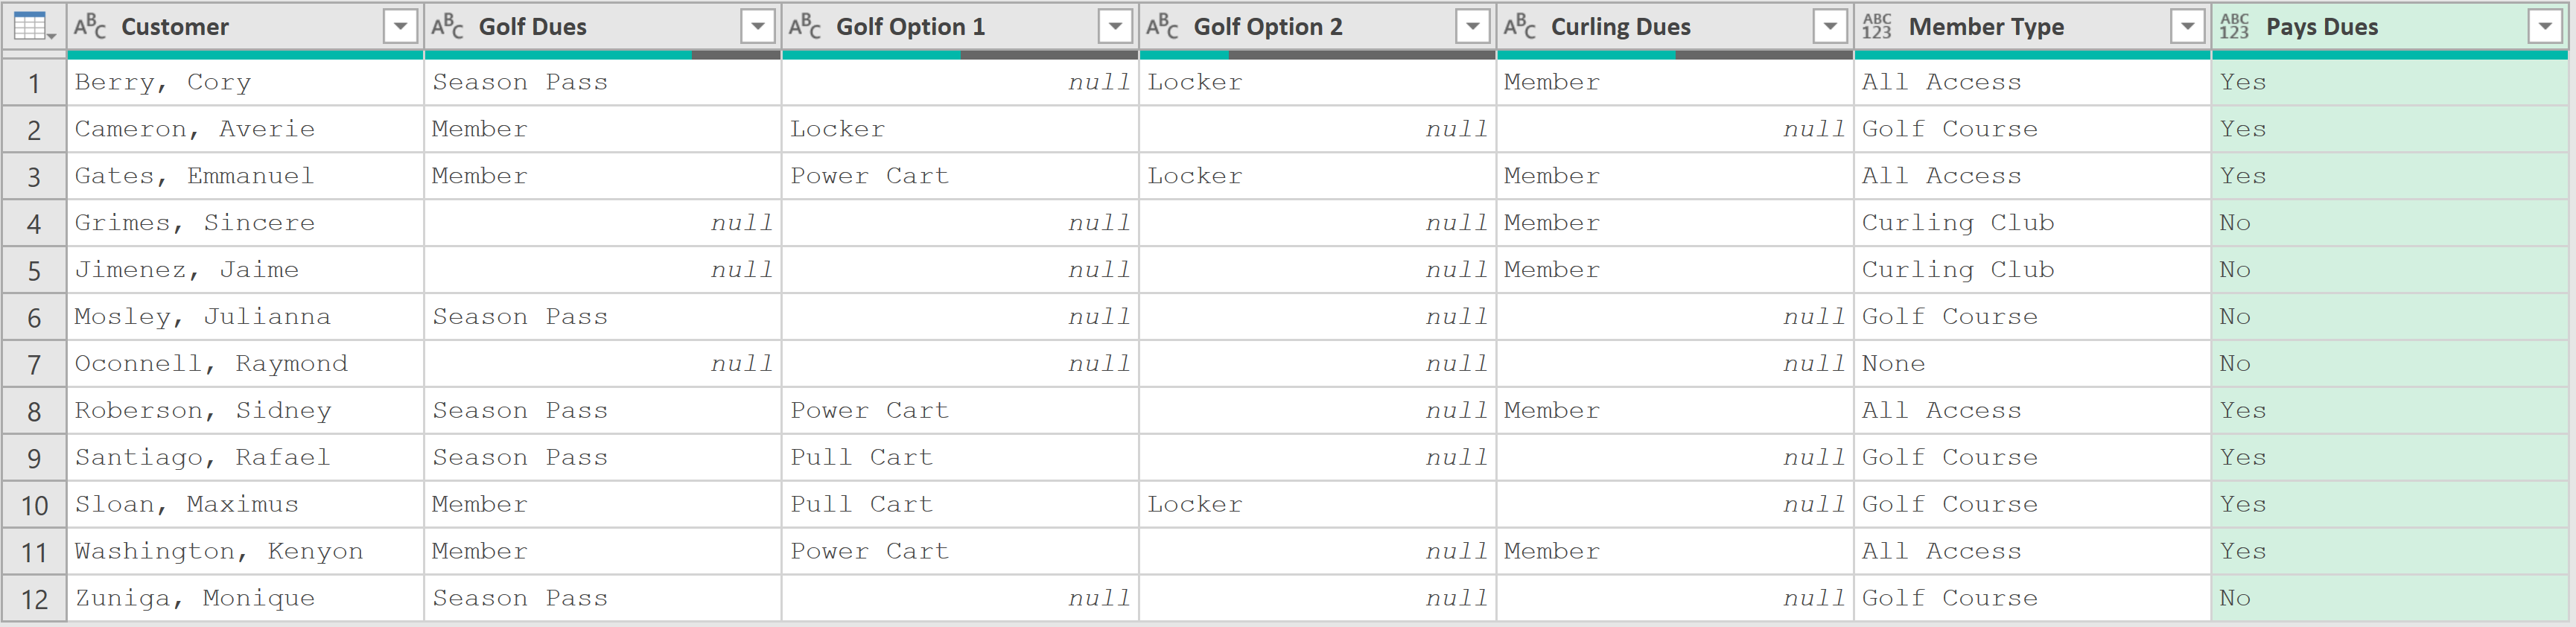Open the Member Type filter dropdown
Image resolution: width=2576 pixels, height=627 pixels.
[2187, 27]
